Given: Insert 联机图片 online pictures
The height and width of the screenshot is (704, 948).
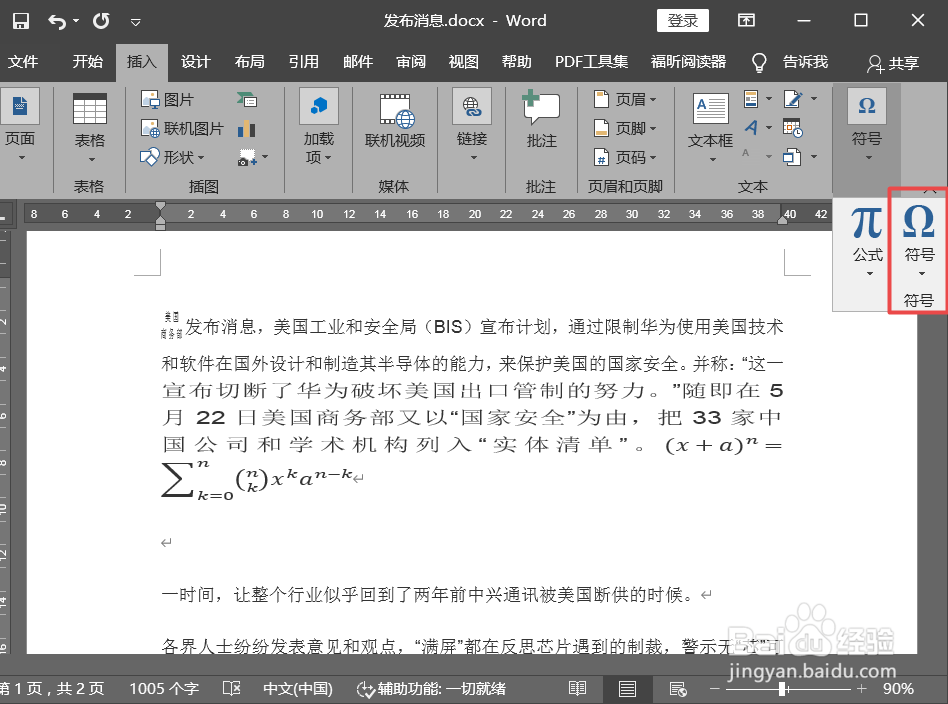Looking at the screenshot, I should pos(182,128).
